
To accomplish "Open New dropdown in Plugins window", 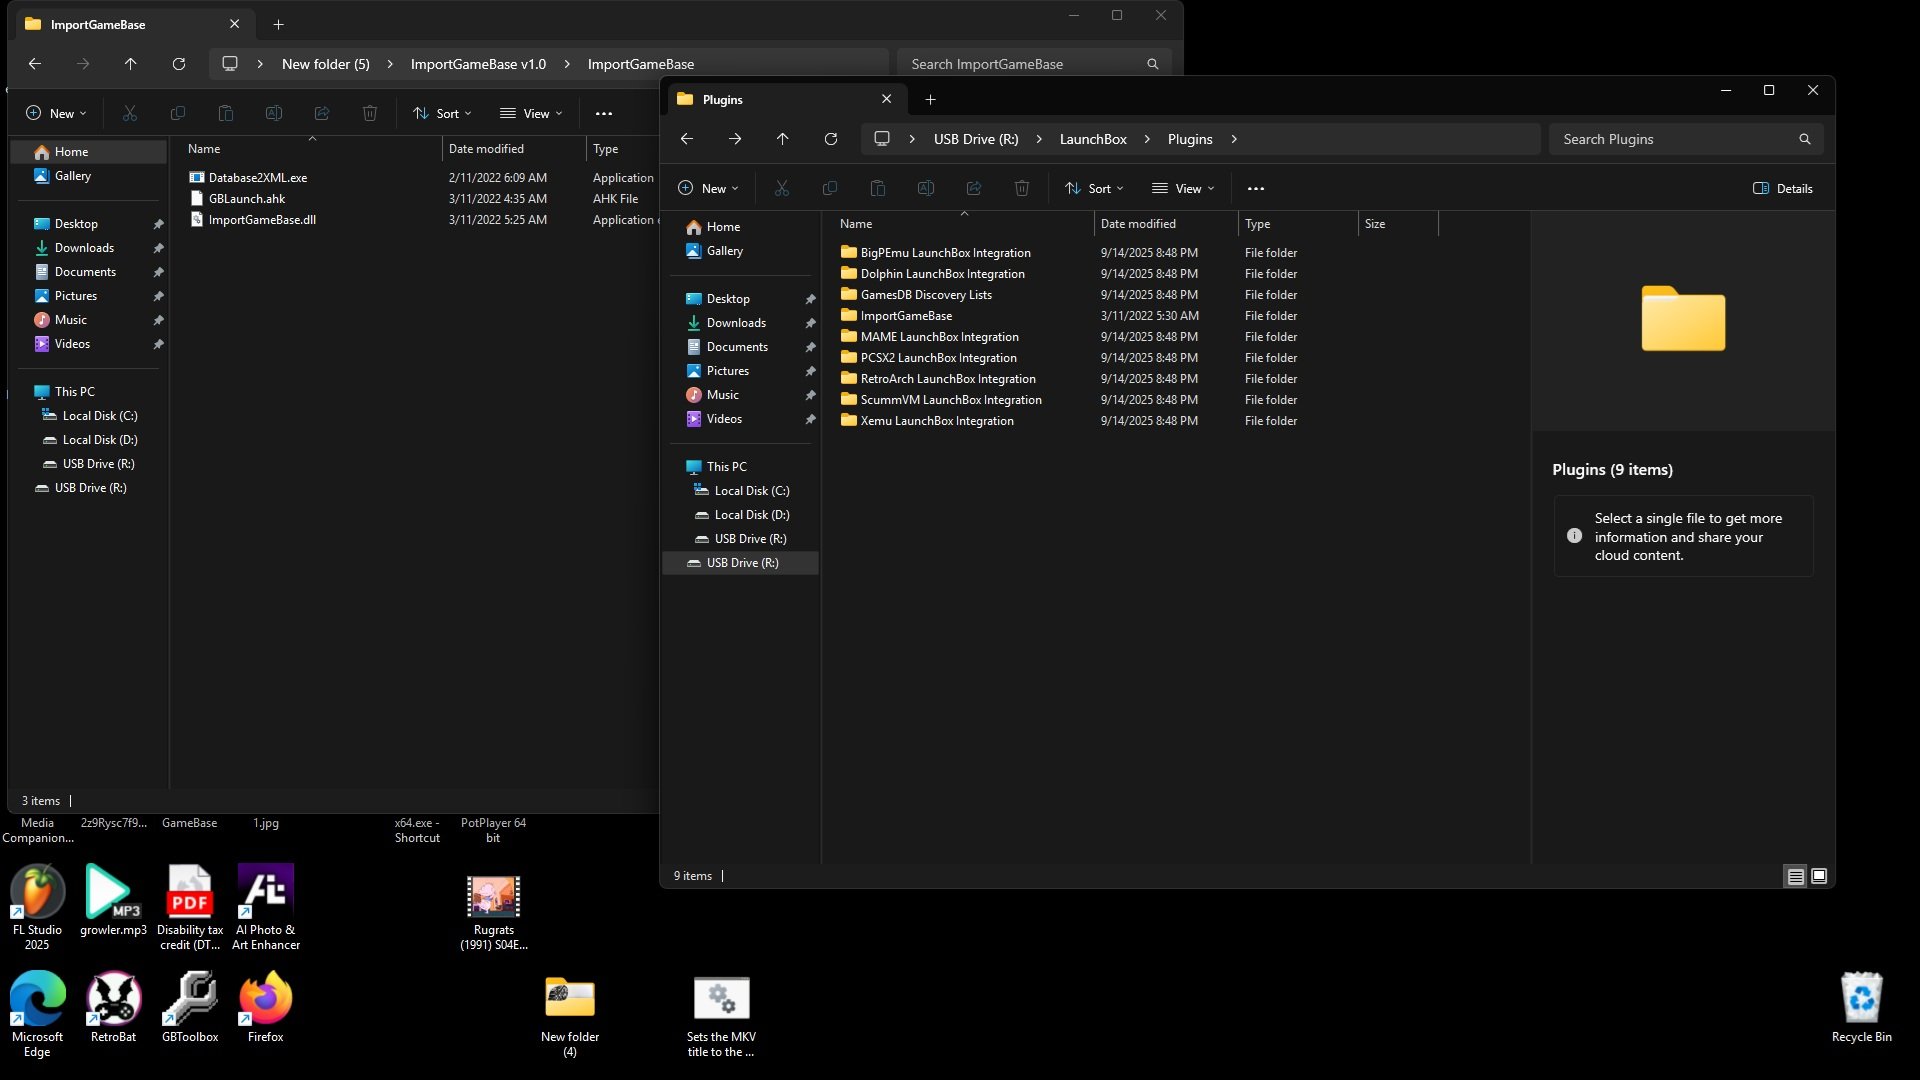I will coord(708,188).
